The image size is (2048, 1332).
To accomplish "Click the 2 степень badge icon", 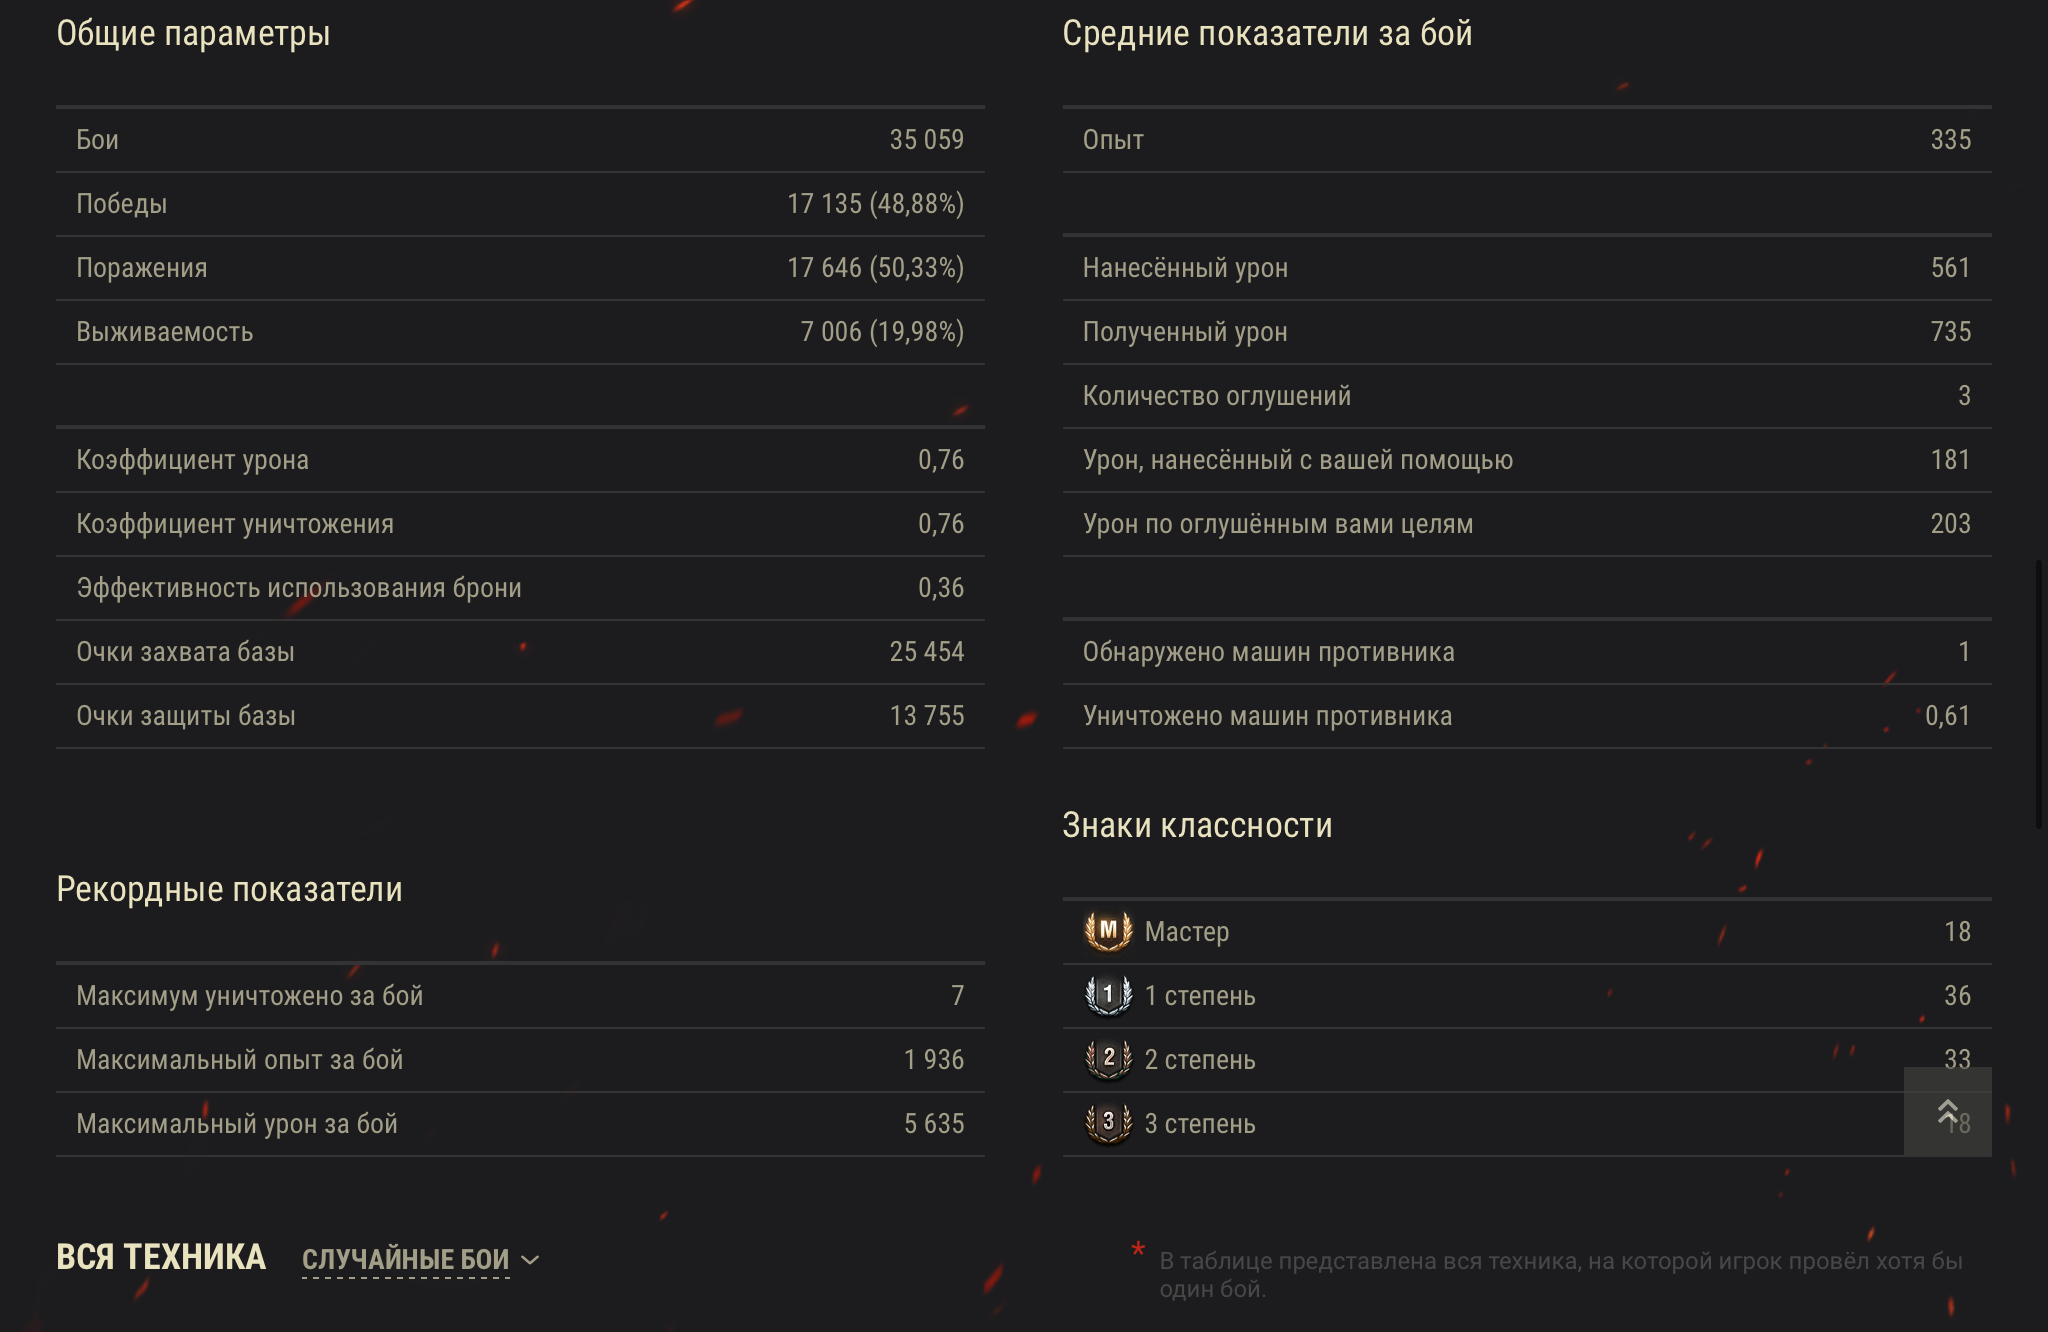I will pos(1108,1059).
